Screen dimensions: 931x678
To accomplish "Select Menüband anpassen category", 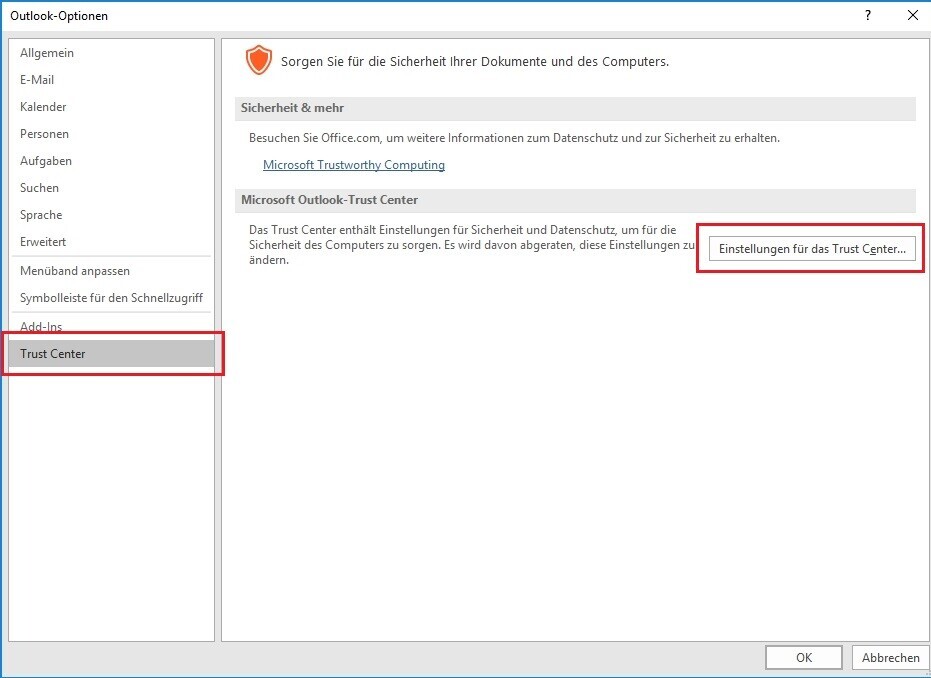I will click(111, 271).
